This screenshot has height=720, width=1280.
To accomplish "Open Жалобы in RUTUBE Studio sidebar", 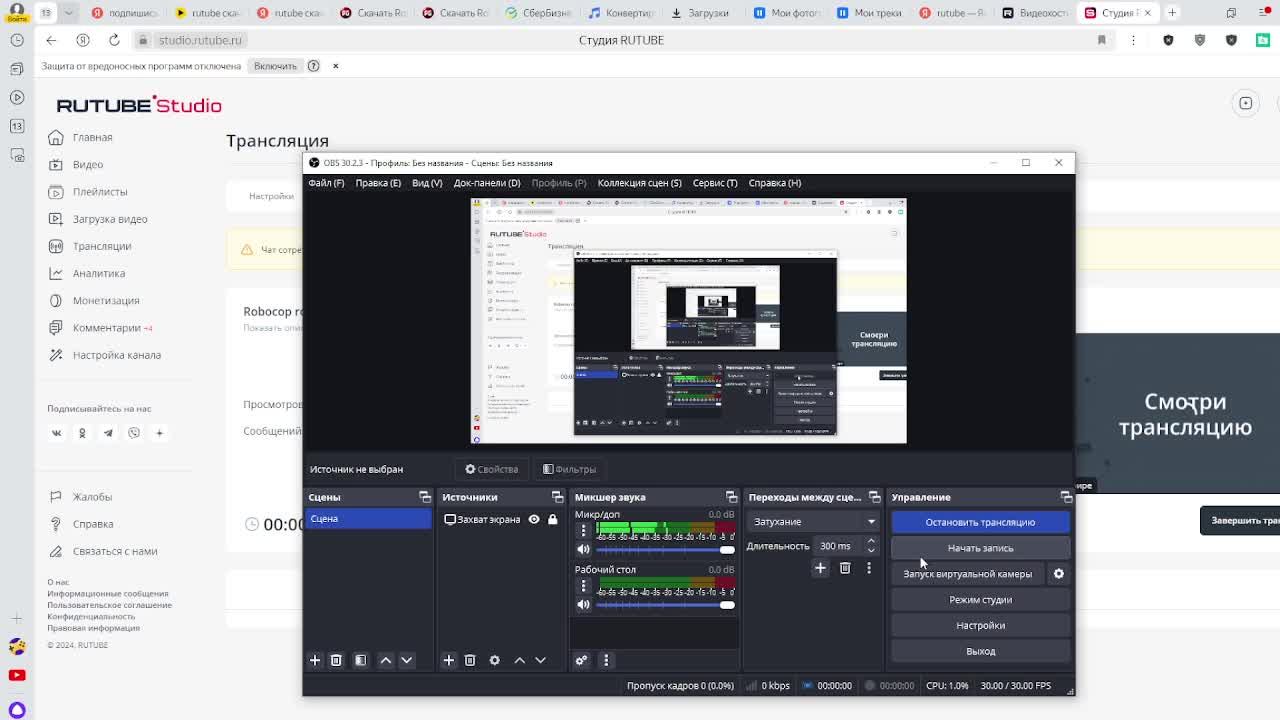I will tap(92, 497).
